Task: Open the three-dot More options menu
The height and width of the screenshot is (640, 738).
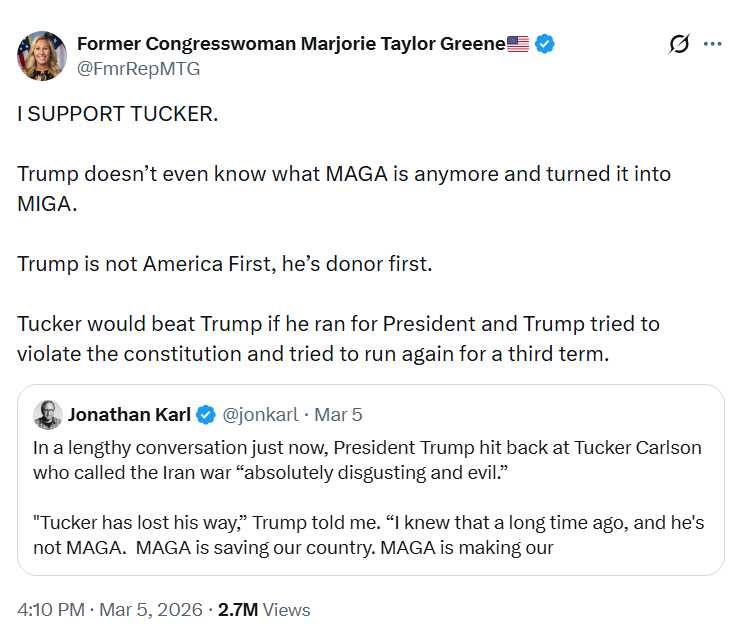Action: 712,44
